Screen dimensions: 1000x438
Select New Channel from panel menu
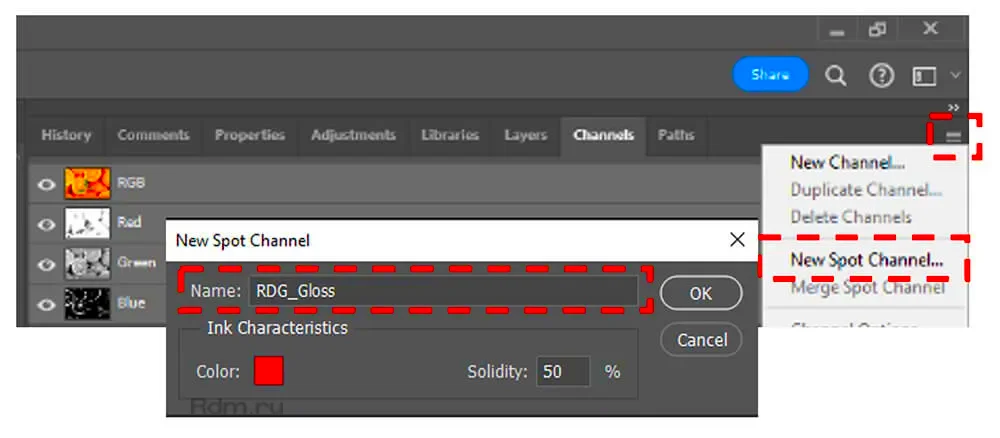point(847,162)
